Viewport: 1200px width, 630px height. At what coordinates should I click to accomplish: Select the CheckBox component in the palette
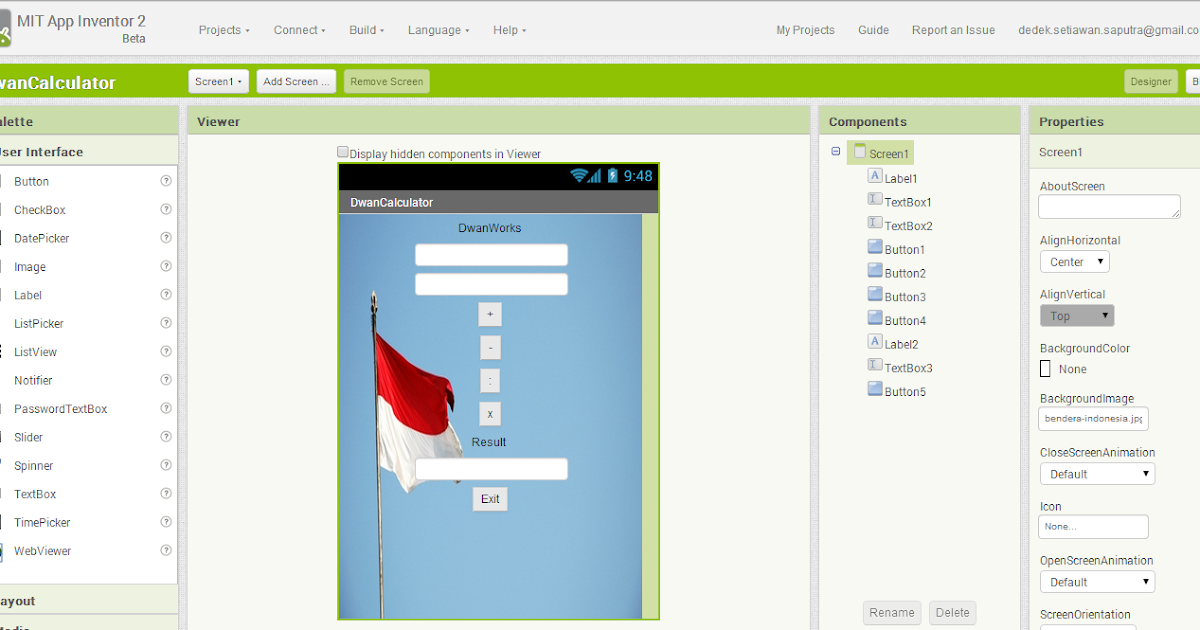[39, 209]
